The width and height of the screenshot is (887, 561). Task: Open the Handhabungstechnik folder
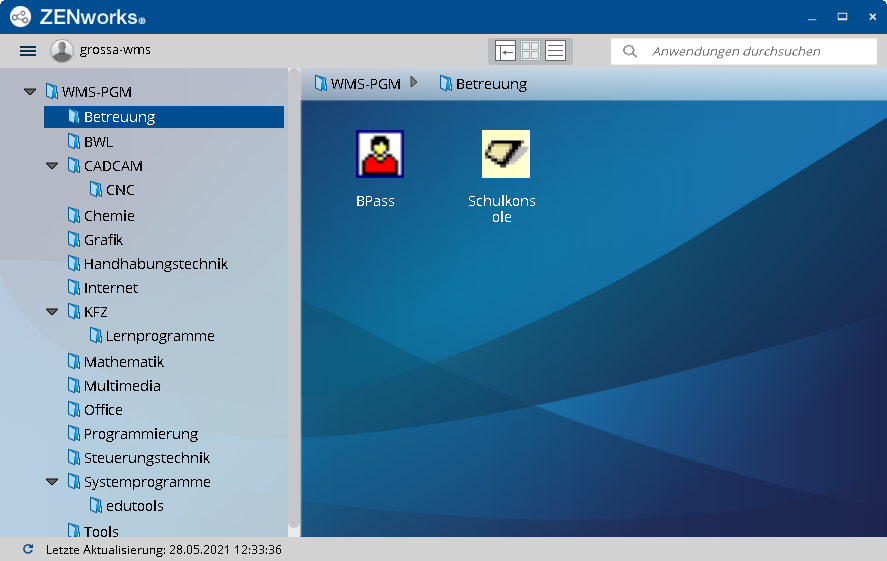coord(148,264)
